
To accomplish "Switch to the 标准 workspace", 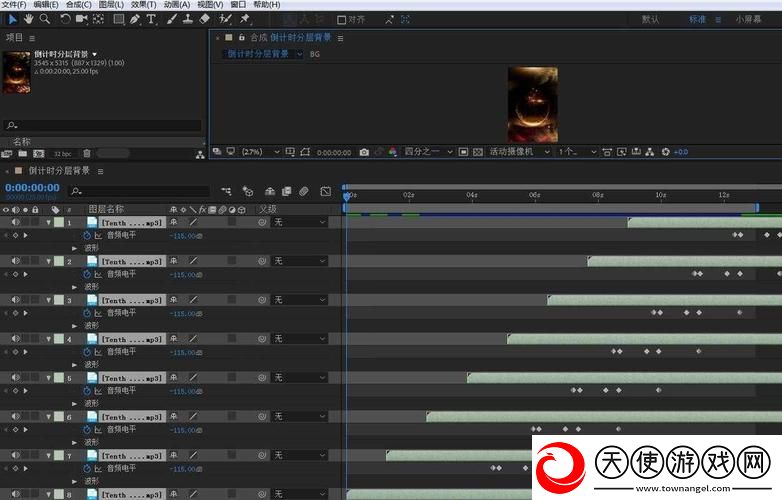I will (x=697, y=19).
